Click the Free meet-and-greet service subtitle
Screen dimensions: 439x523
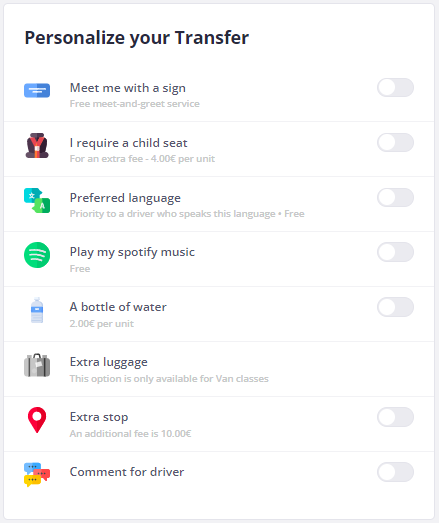134,104
